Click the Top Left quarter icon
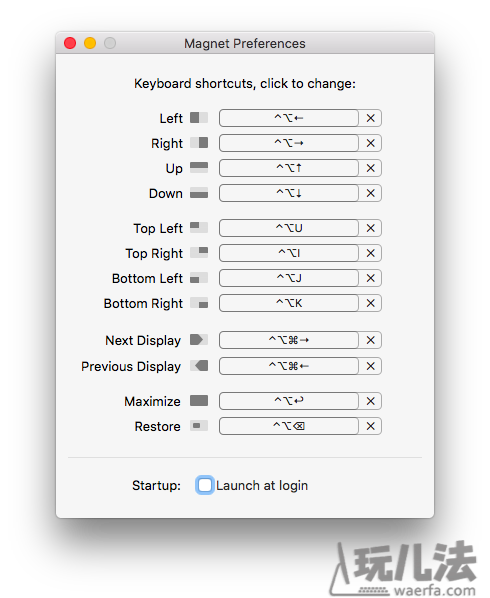The image size is (490, 598). click(x=199, y=228)
